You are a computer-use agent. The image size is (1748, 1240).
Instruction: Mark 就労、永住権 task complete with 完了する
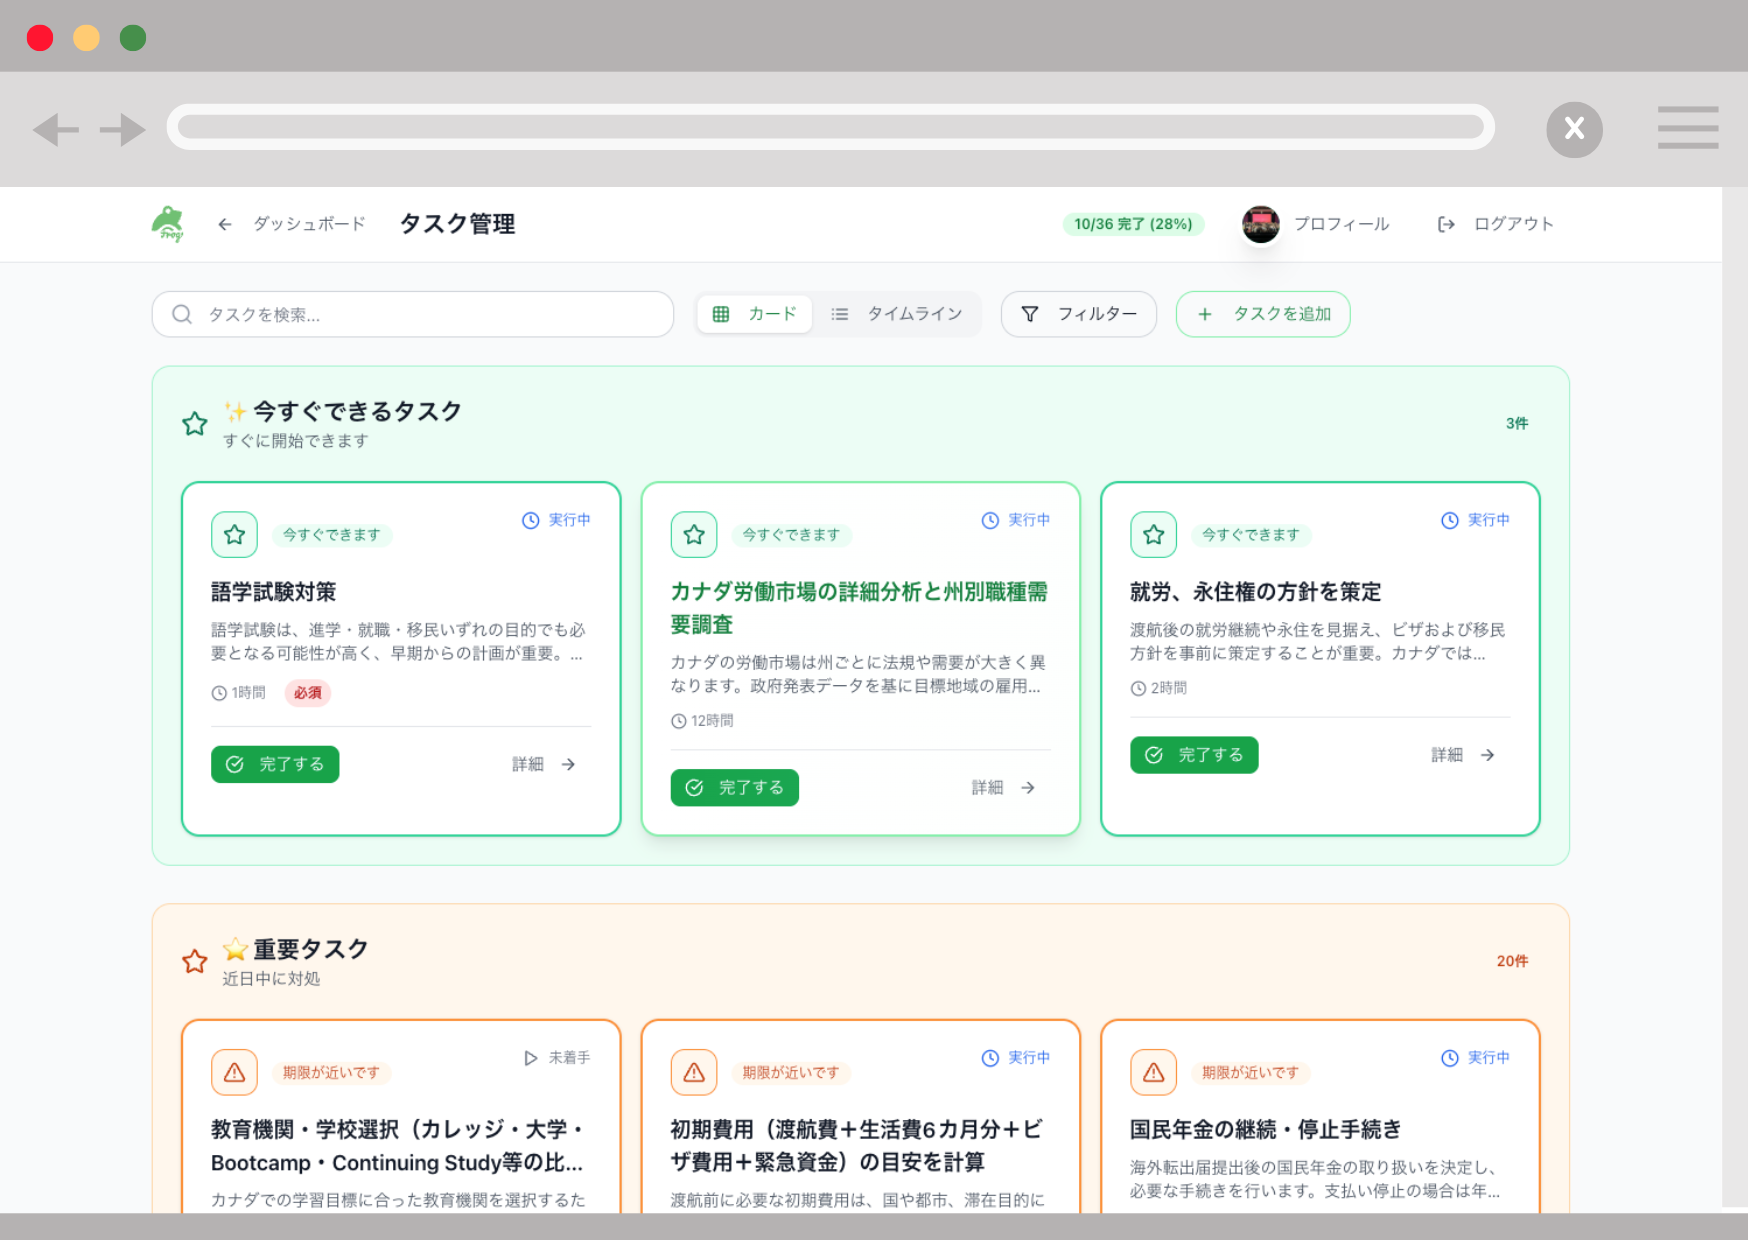1194,755
